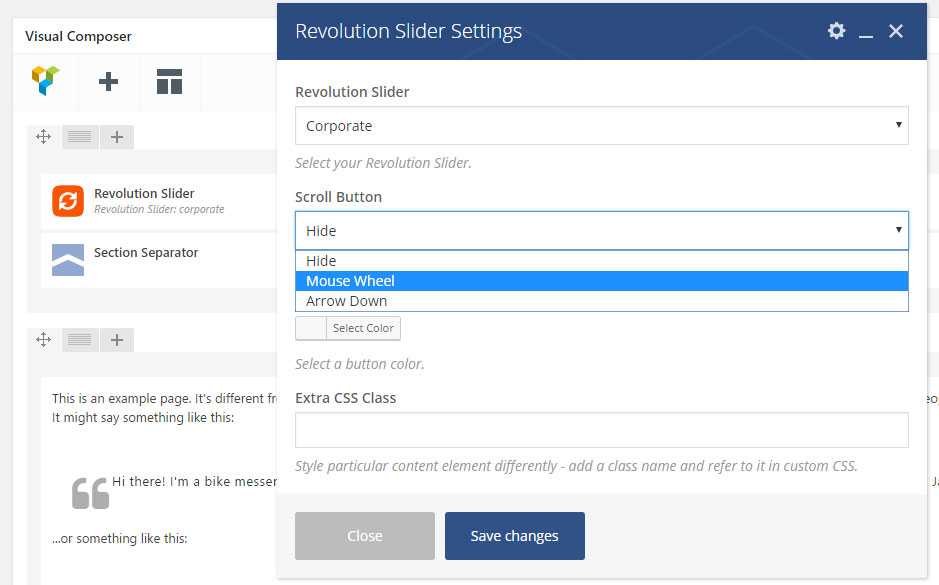Click the second row's column layout icon

click(80, 340)
